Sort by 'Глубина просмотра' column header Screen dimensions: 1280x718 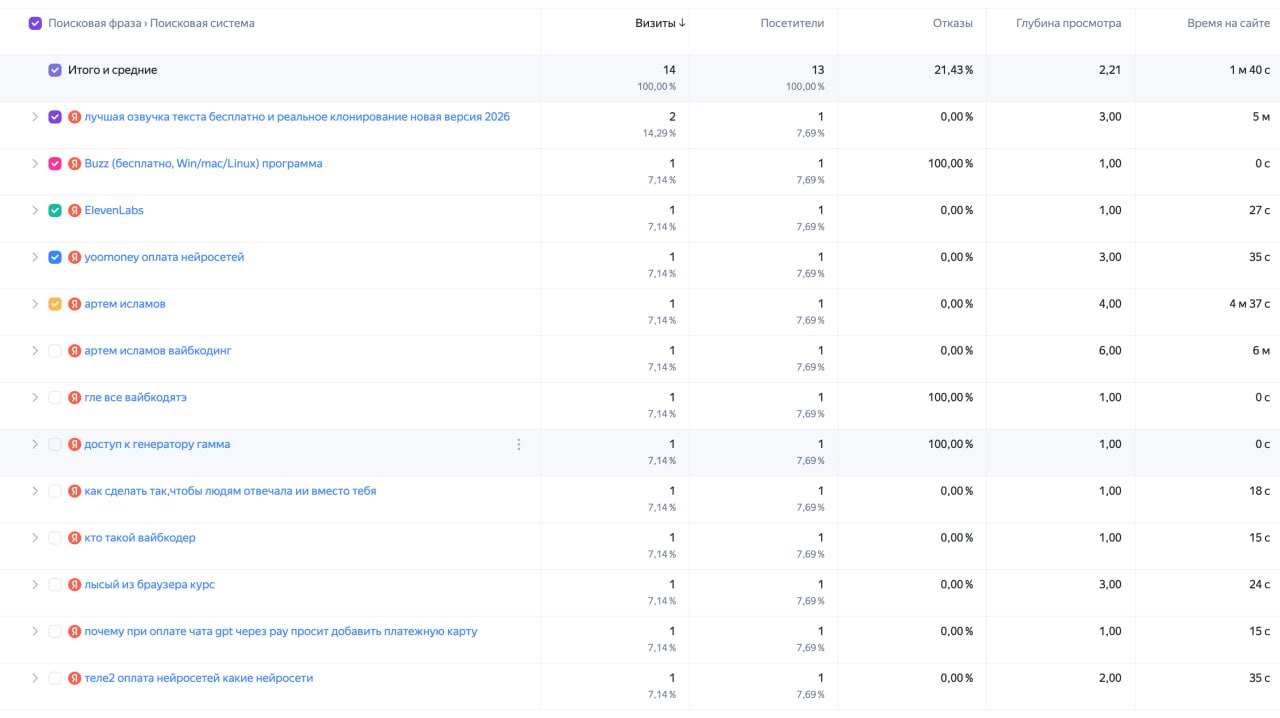(x=1069, y=23)
